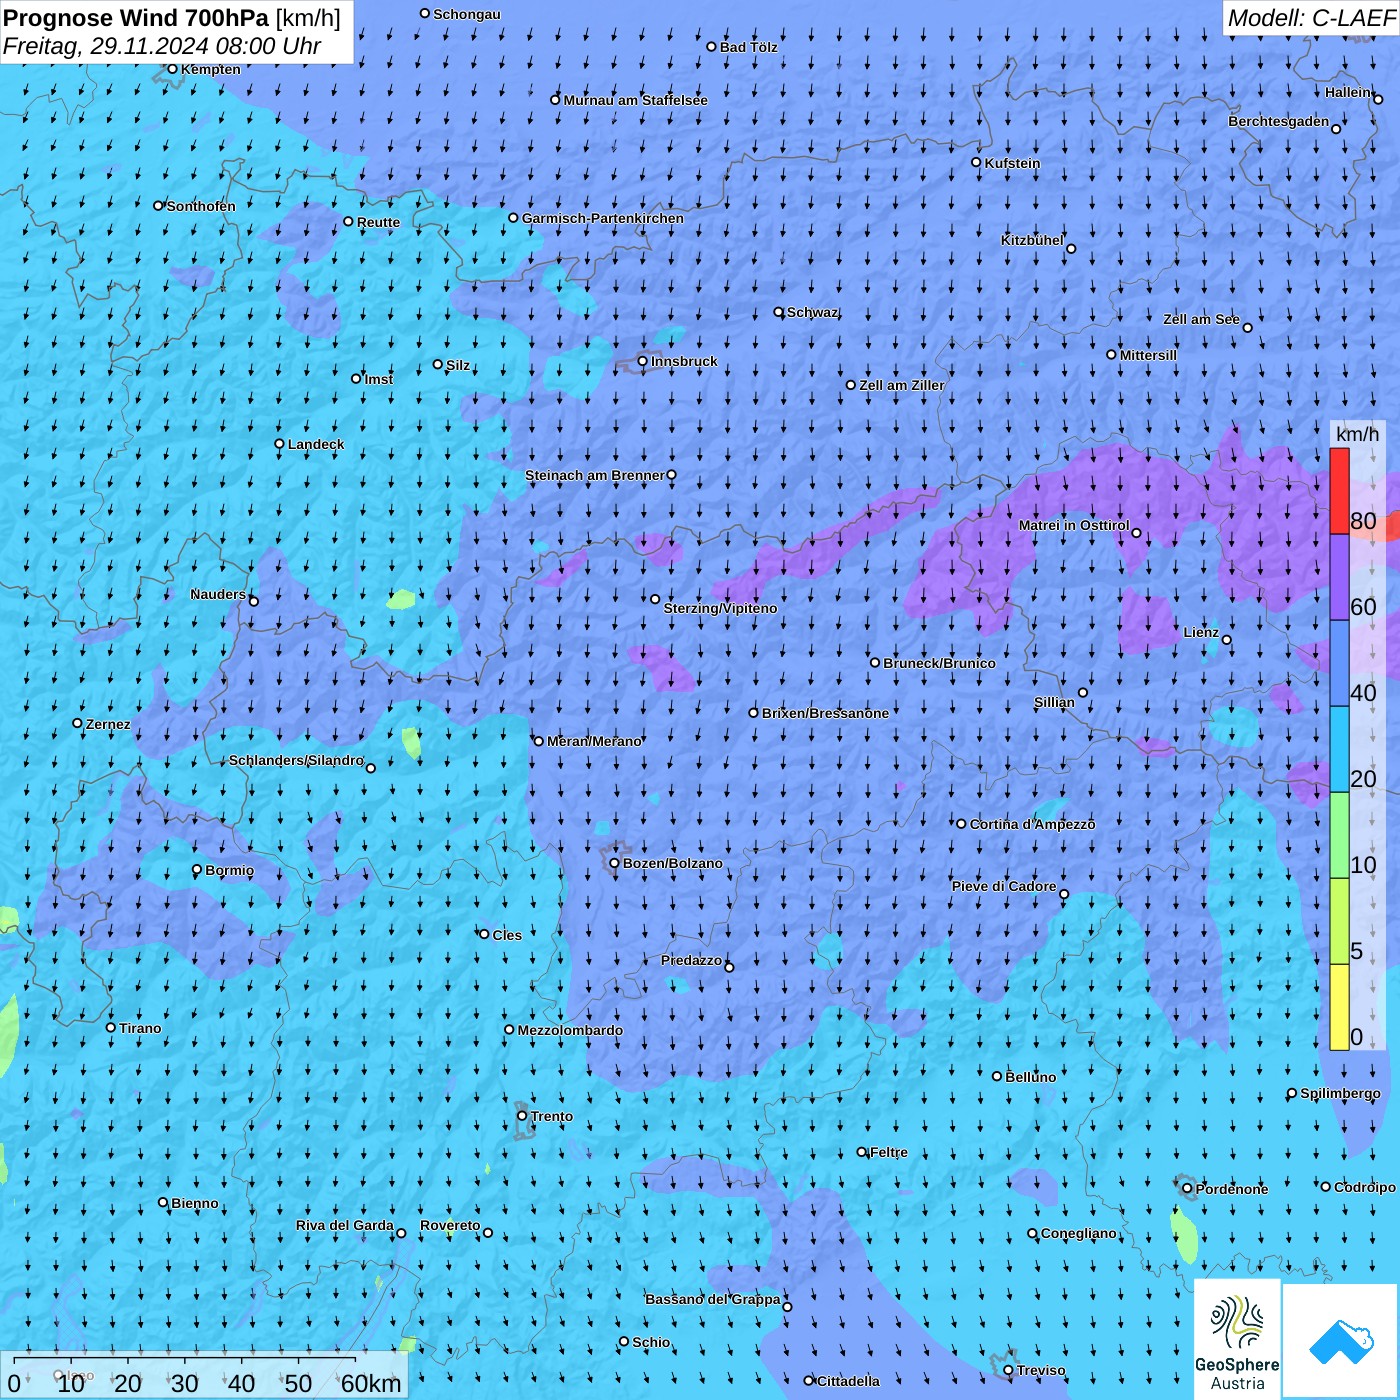The height and width of the screenshot is (1400, 1400).
Task: Click the 'Modell: C-LAEF' label
Action: click(1311, 18)
